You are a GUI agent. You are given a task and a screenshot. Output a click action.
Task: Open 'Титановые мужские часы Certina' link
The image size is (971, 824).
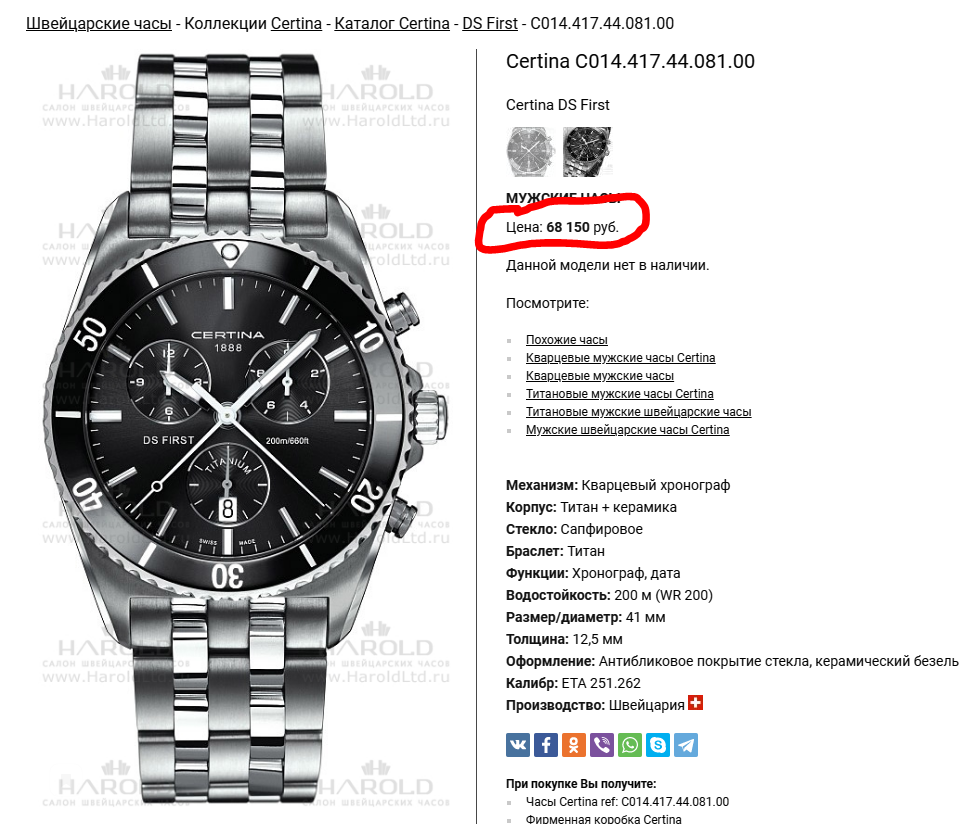[619, 394]
